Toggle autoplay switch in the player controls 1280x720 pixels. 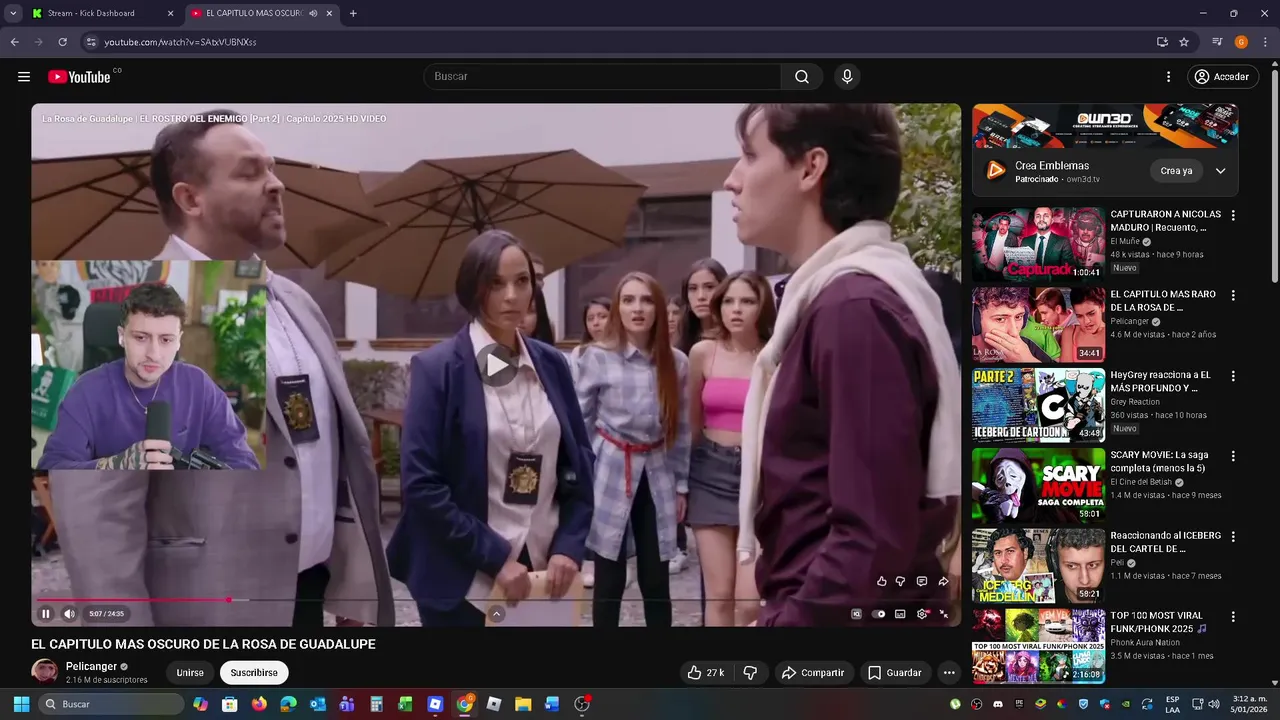[878, 614]
